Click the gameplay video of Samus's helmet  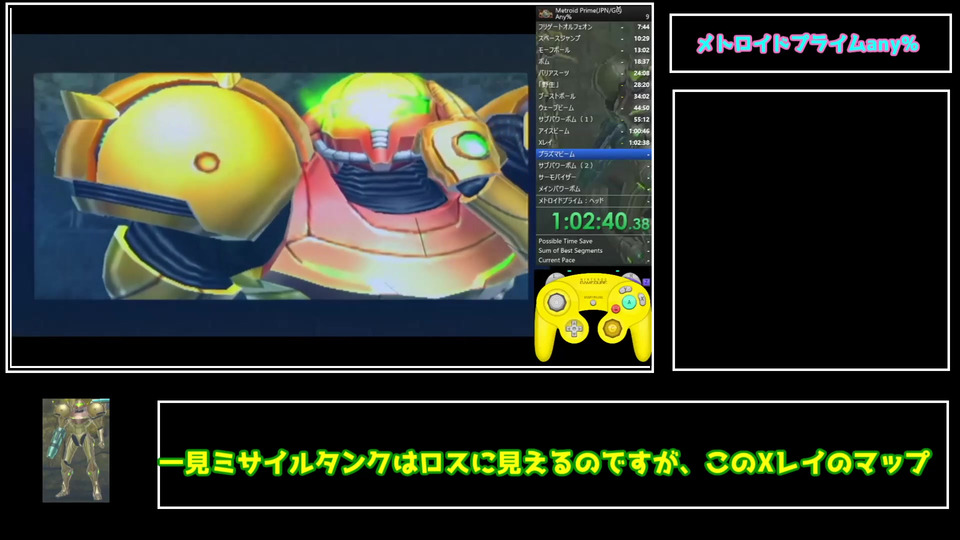(x=281, y=186)
